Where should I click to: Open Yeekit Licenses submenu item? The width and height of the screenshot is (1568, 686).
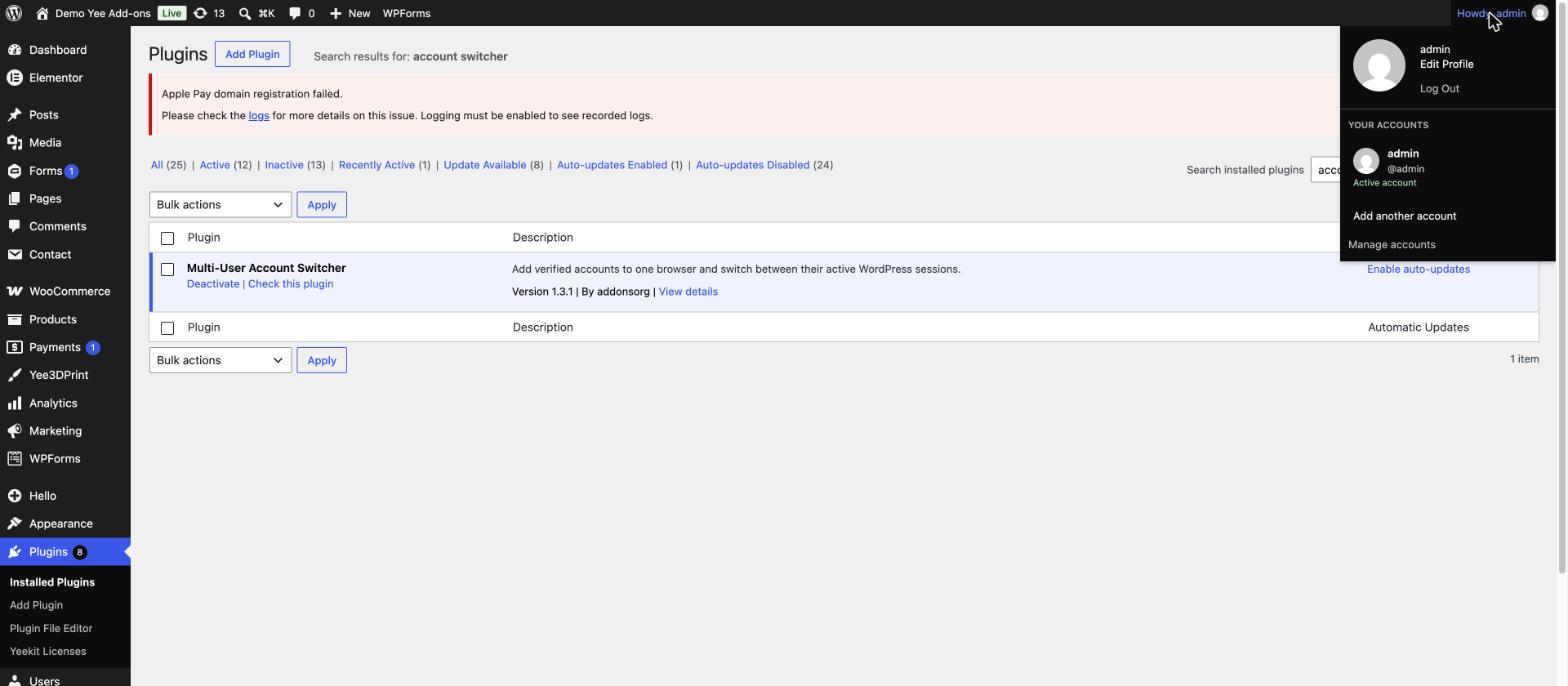coord(48,651)
